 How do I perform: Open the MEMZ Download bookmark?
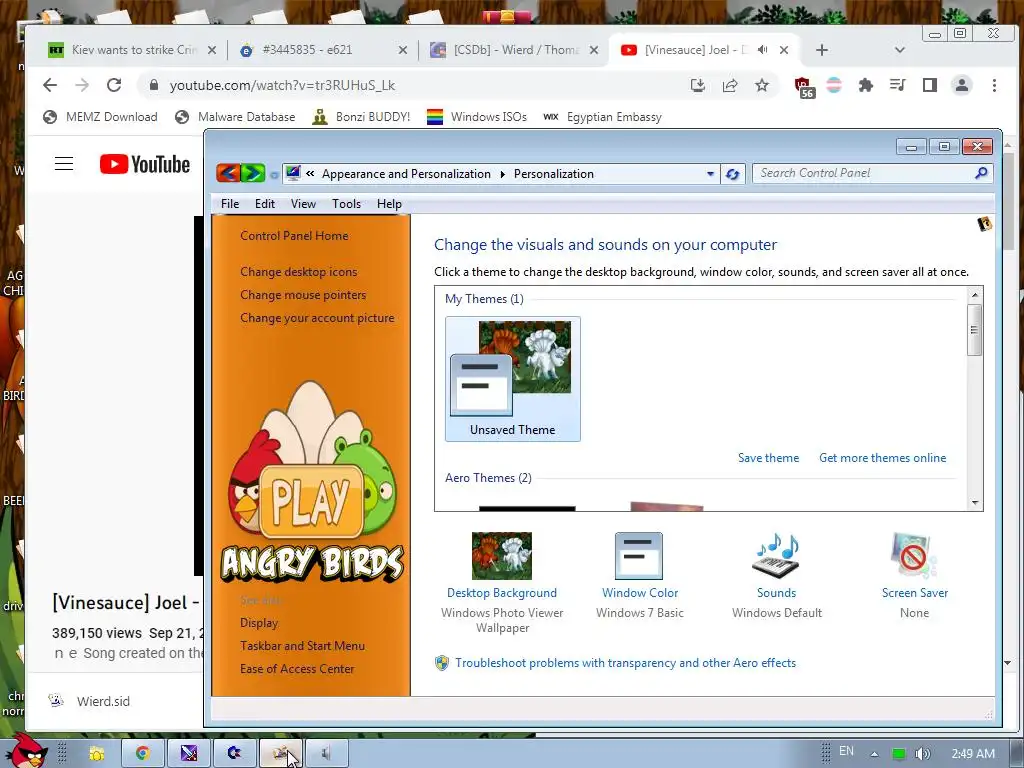pyautogui.click(x=101, y=117)
